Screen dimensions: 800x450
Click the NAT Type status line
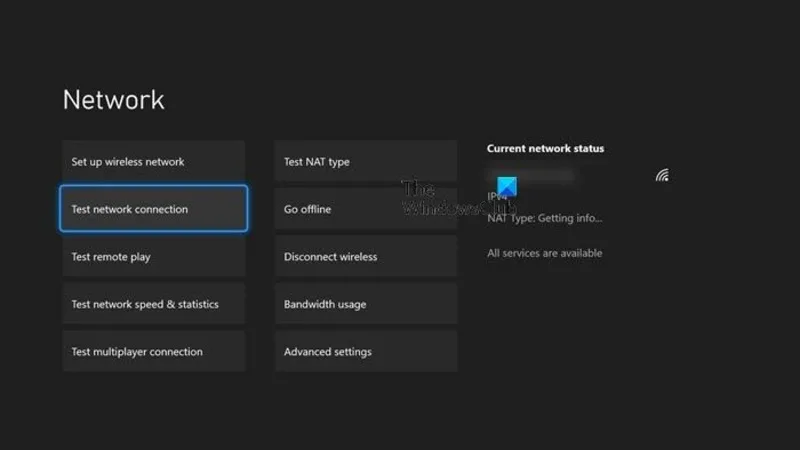[x=544, y=218]
